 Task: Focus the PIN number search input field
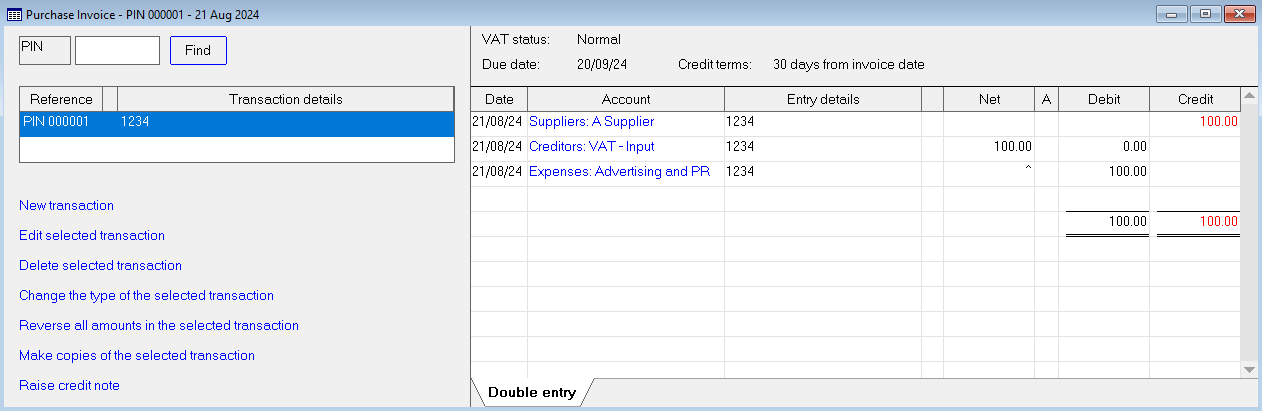pos(117,50)
